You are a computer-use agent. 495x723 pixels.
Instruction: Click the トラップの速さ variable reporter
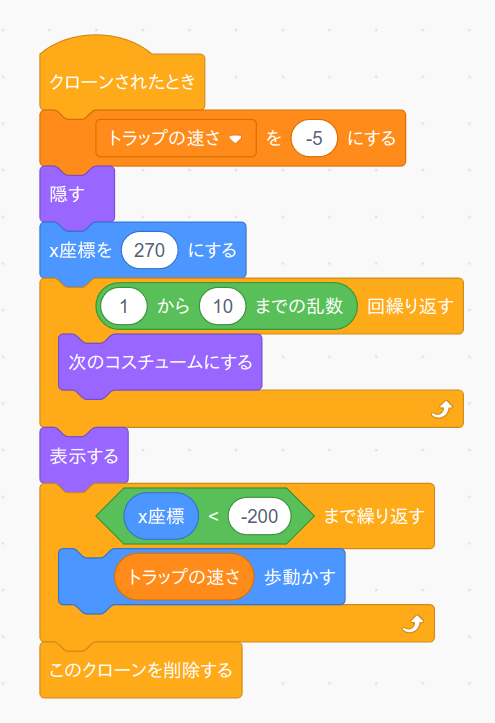click(184, 577)
